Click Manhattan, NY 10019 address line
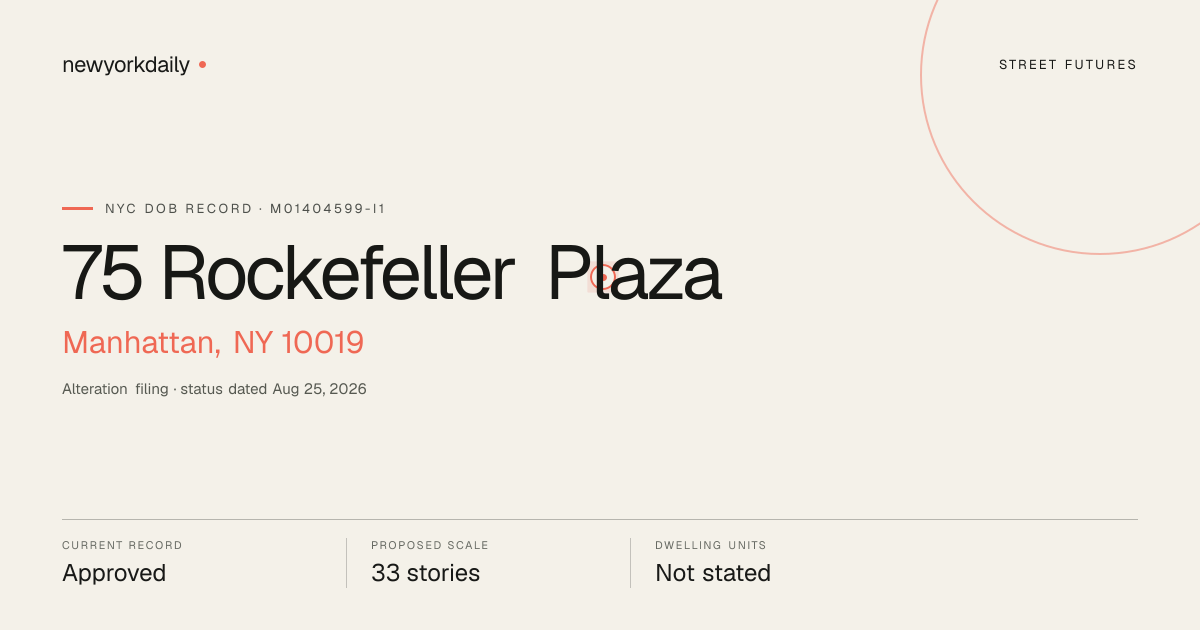Image resolution: width=1200 pixels, height=630 pixels. coord(213,343)
